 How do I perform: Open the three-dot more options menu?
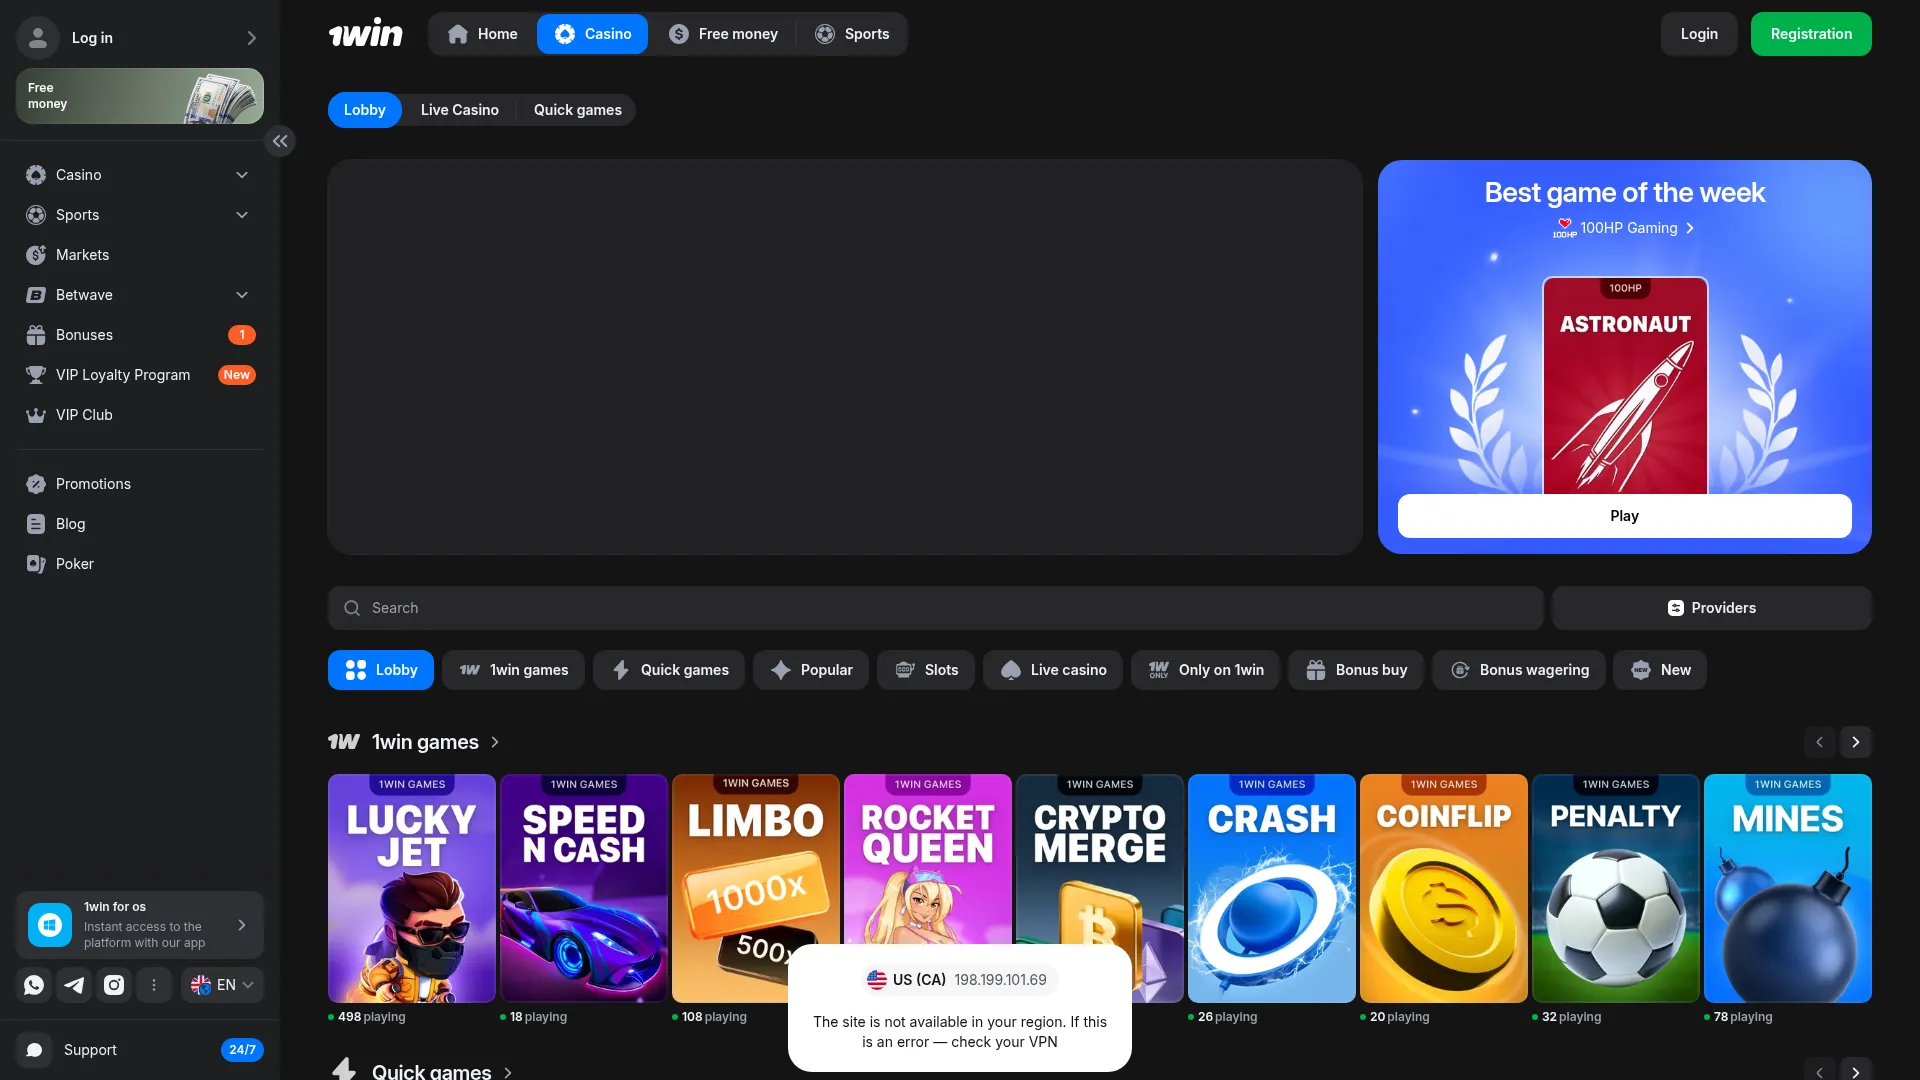pyautogui.click(x=154, y=985)
